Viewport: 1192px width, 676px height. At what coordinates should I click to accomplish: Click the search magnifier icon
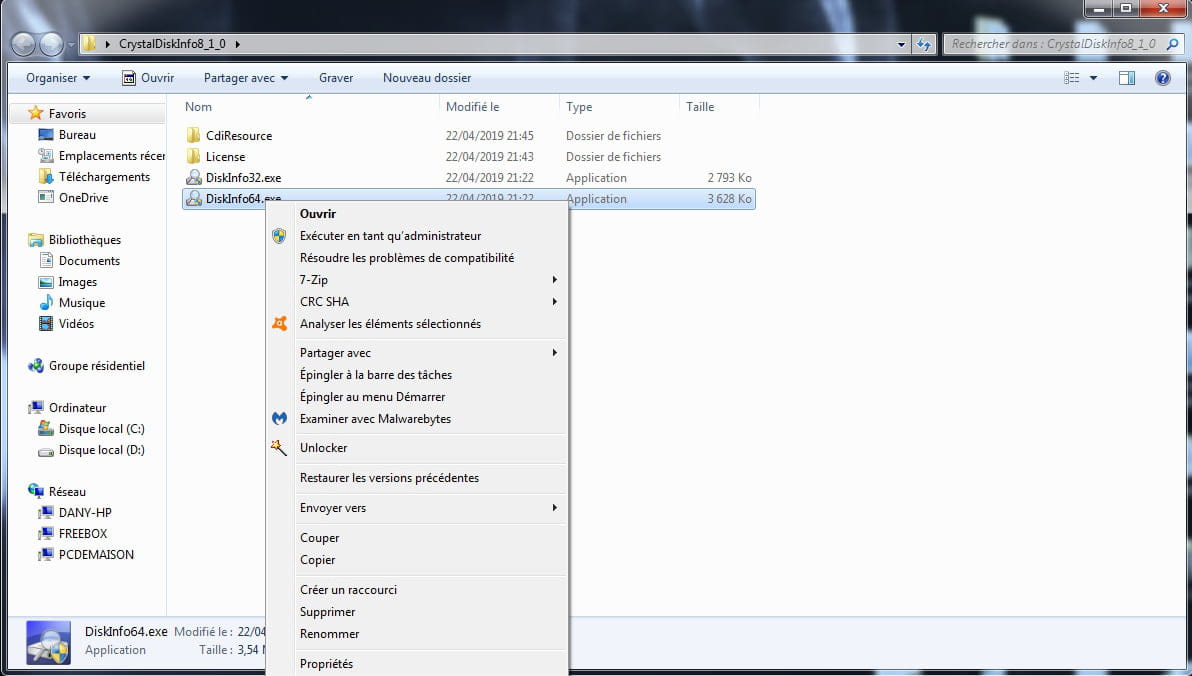1172,44
